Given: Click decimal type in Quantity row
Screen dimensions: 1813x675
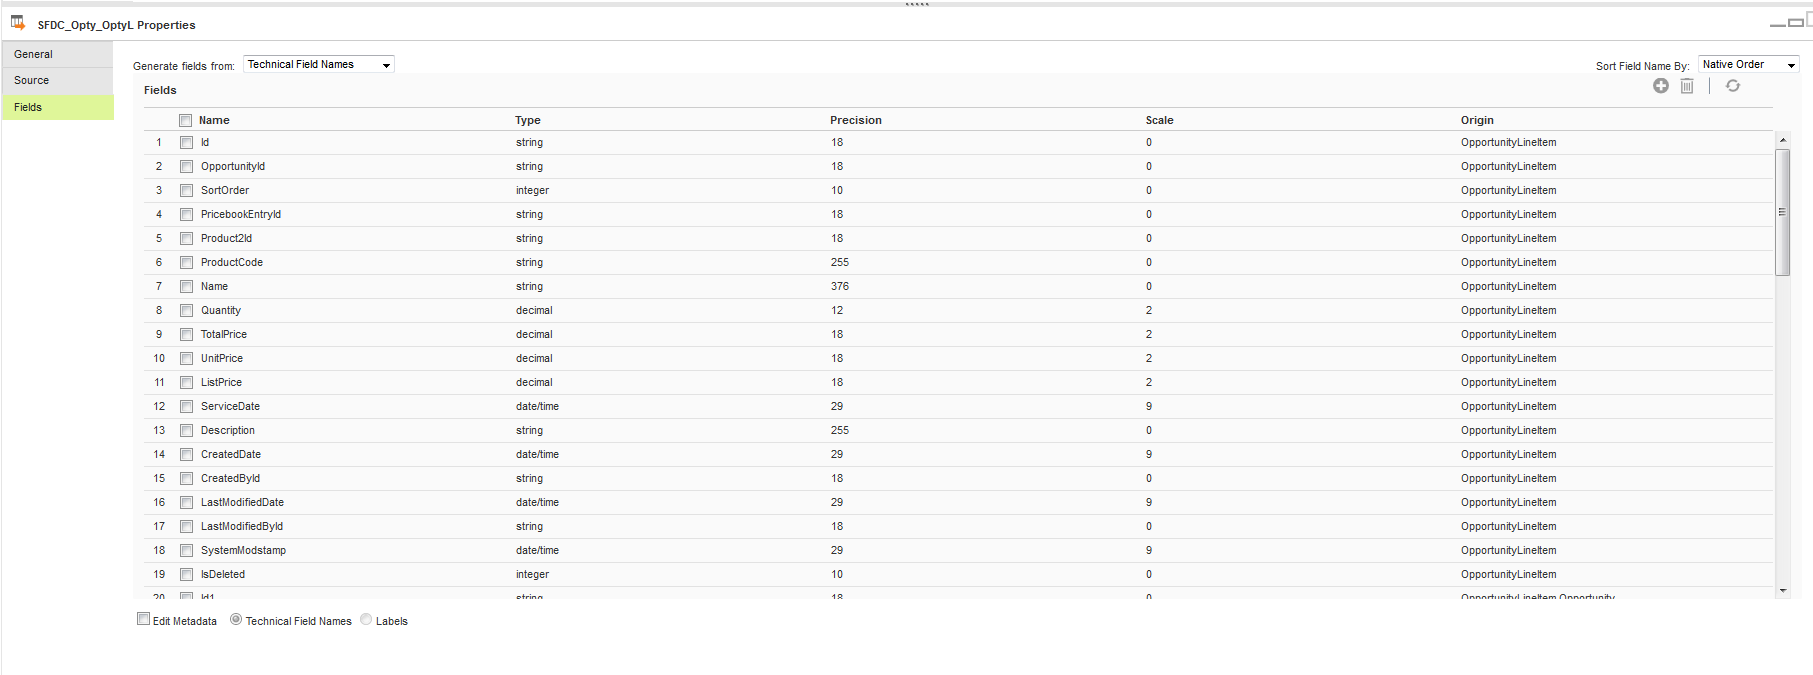Looking at the screenshot, I should (534, 310).
